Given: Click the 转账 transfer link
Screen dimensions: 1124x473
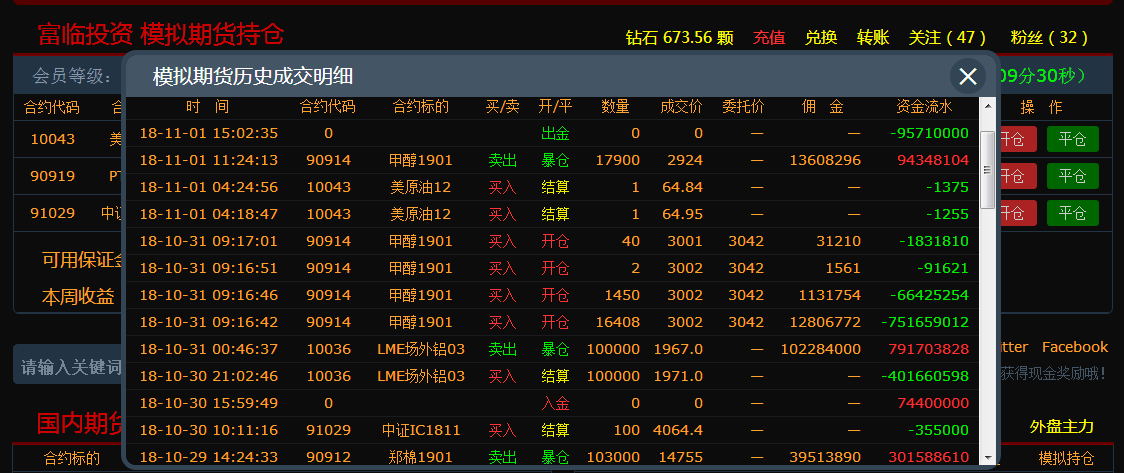Looking at the screenshot, I should (x=873, y=37).
